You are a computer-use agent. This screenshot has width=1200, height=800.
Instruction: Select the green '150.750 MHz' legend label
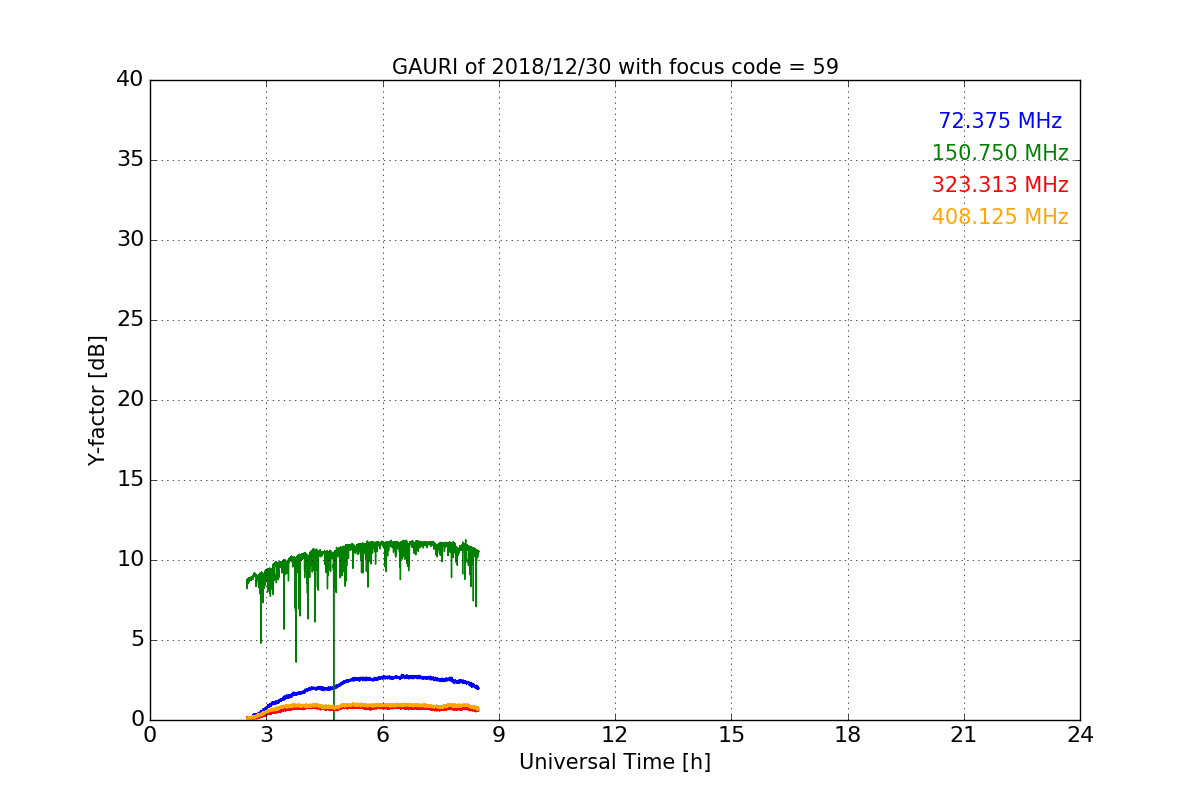point(1000,153)
